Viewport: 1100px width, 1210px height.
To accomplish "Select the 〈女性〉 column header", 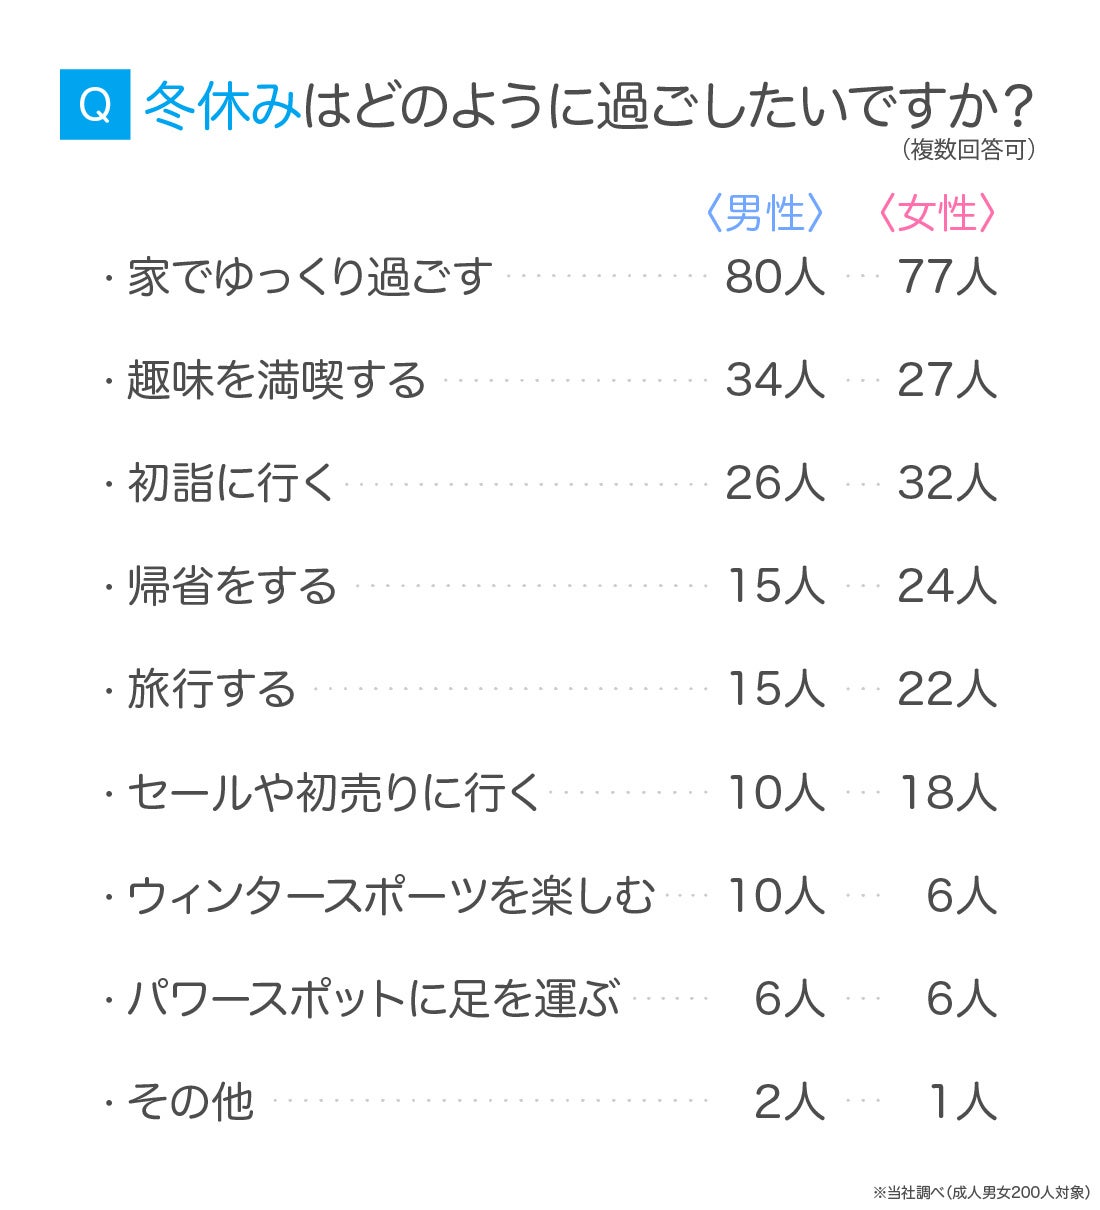I will 937,214.
